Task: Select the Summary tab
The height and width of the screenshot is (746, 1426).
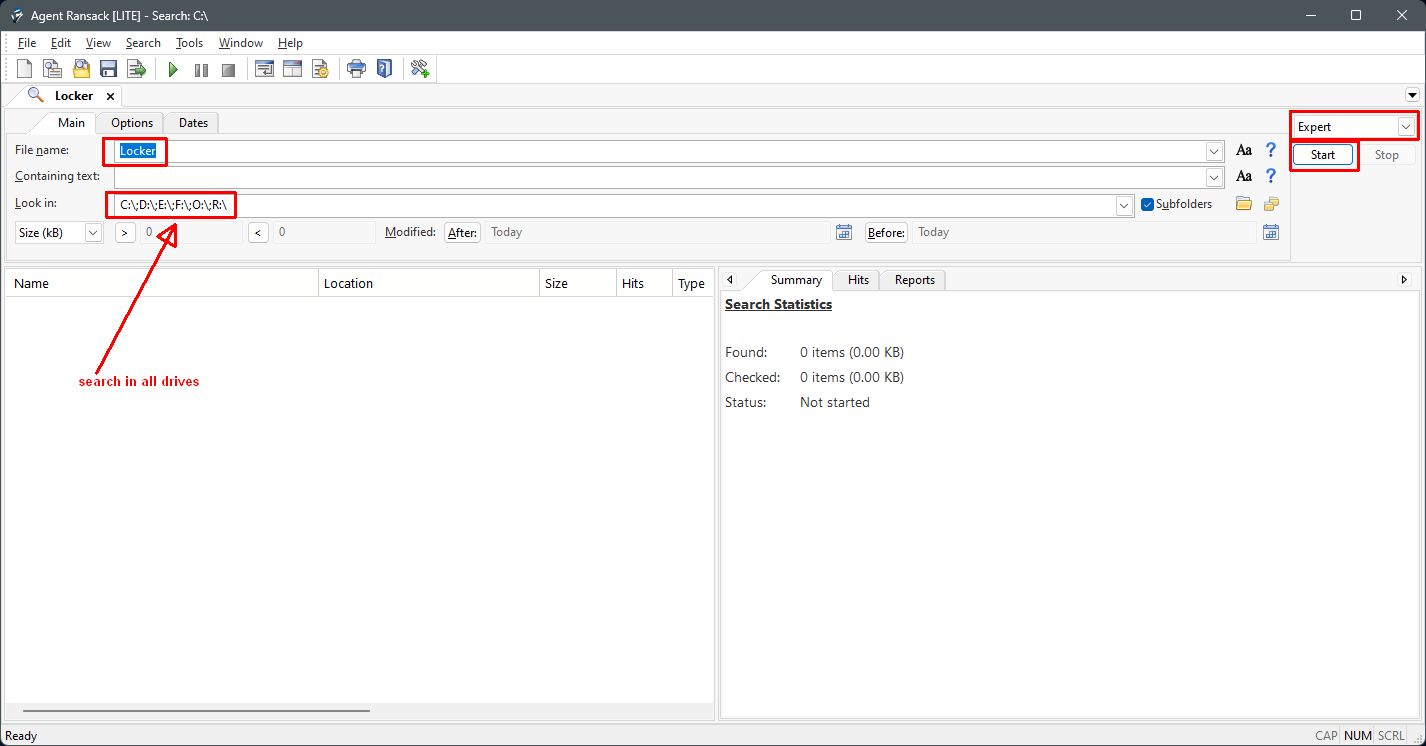Action: [x=796, y=280]
